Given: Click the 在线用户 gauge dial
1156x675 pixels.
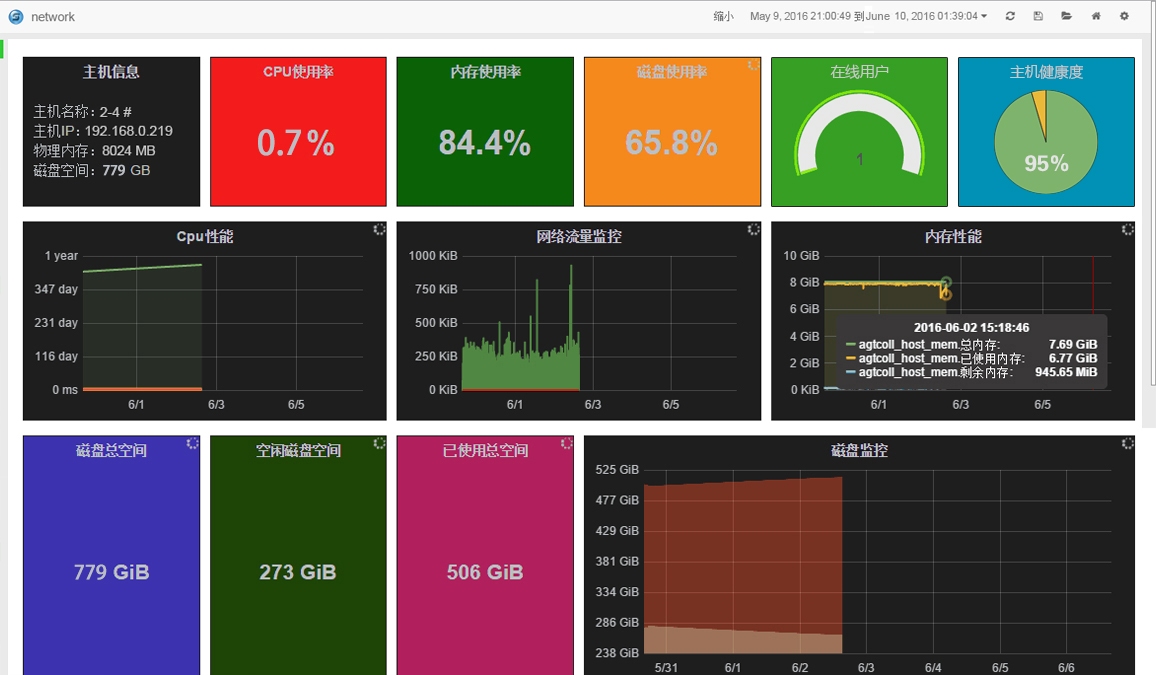Looking at the screenshot, I should click(x=859, y=135).
